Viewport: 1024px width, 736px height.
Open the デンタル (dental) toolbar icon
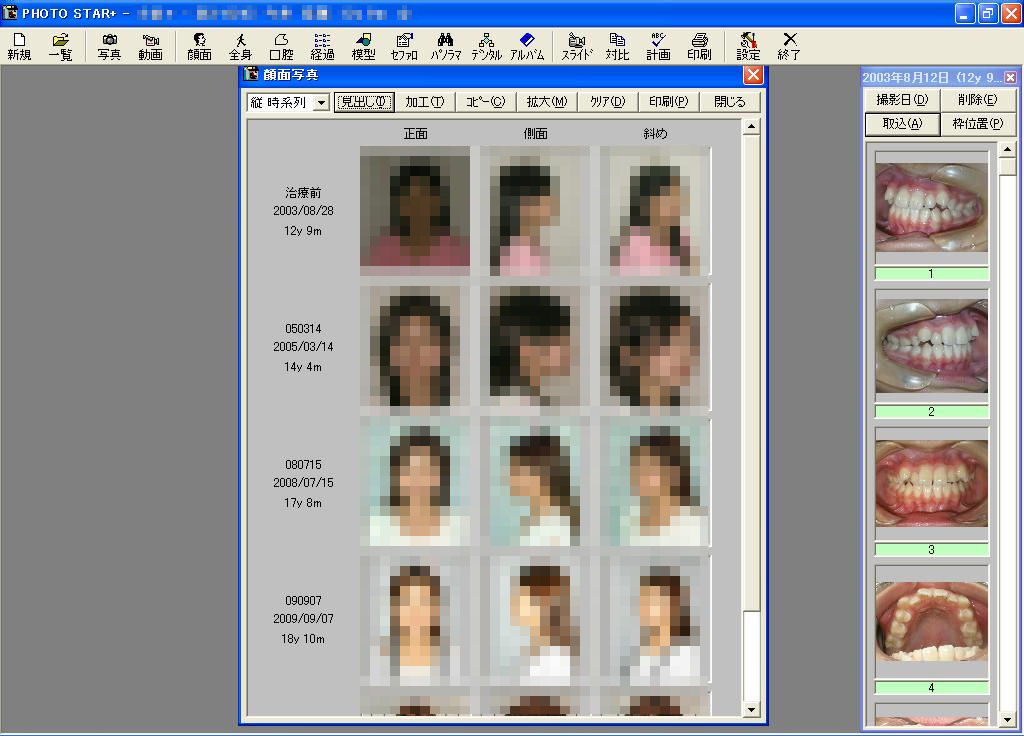[x=487, y=47]
